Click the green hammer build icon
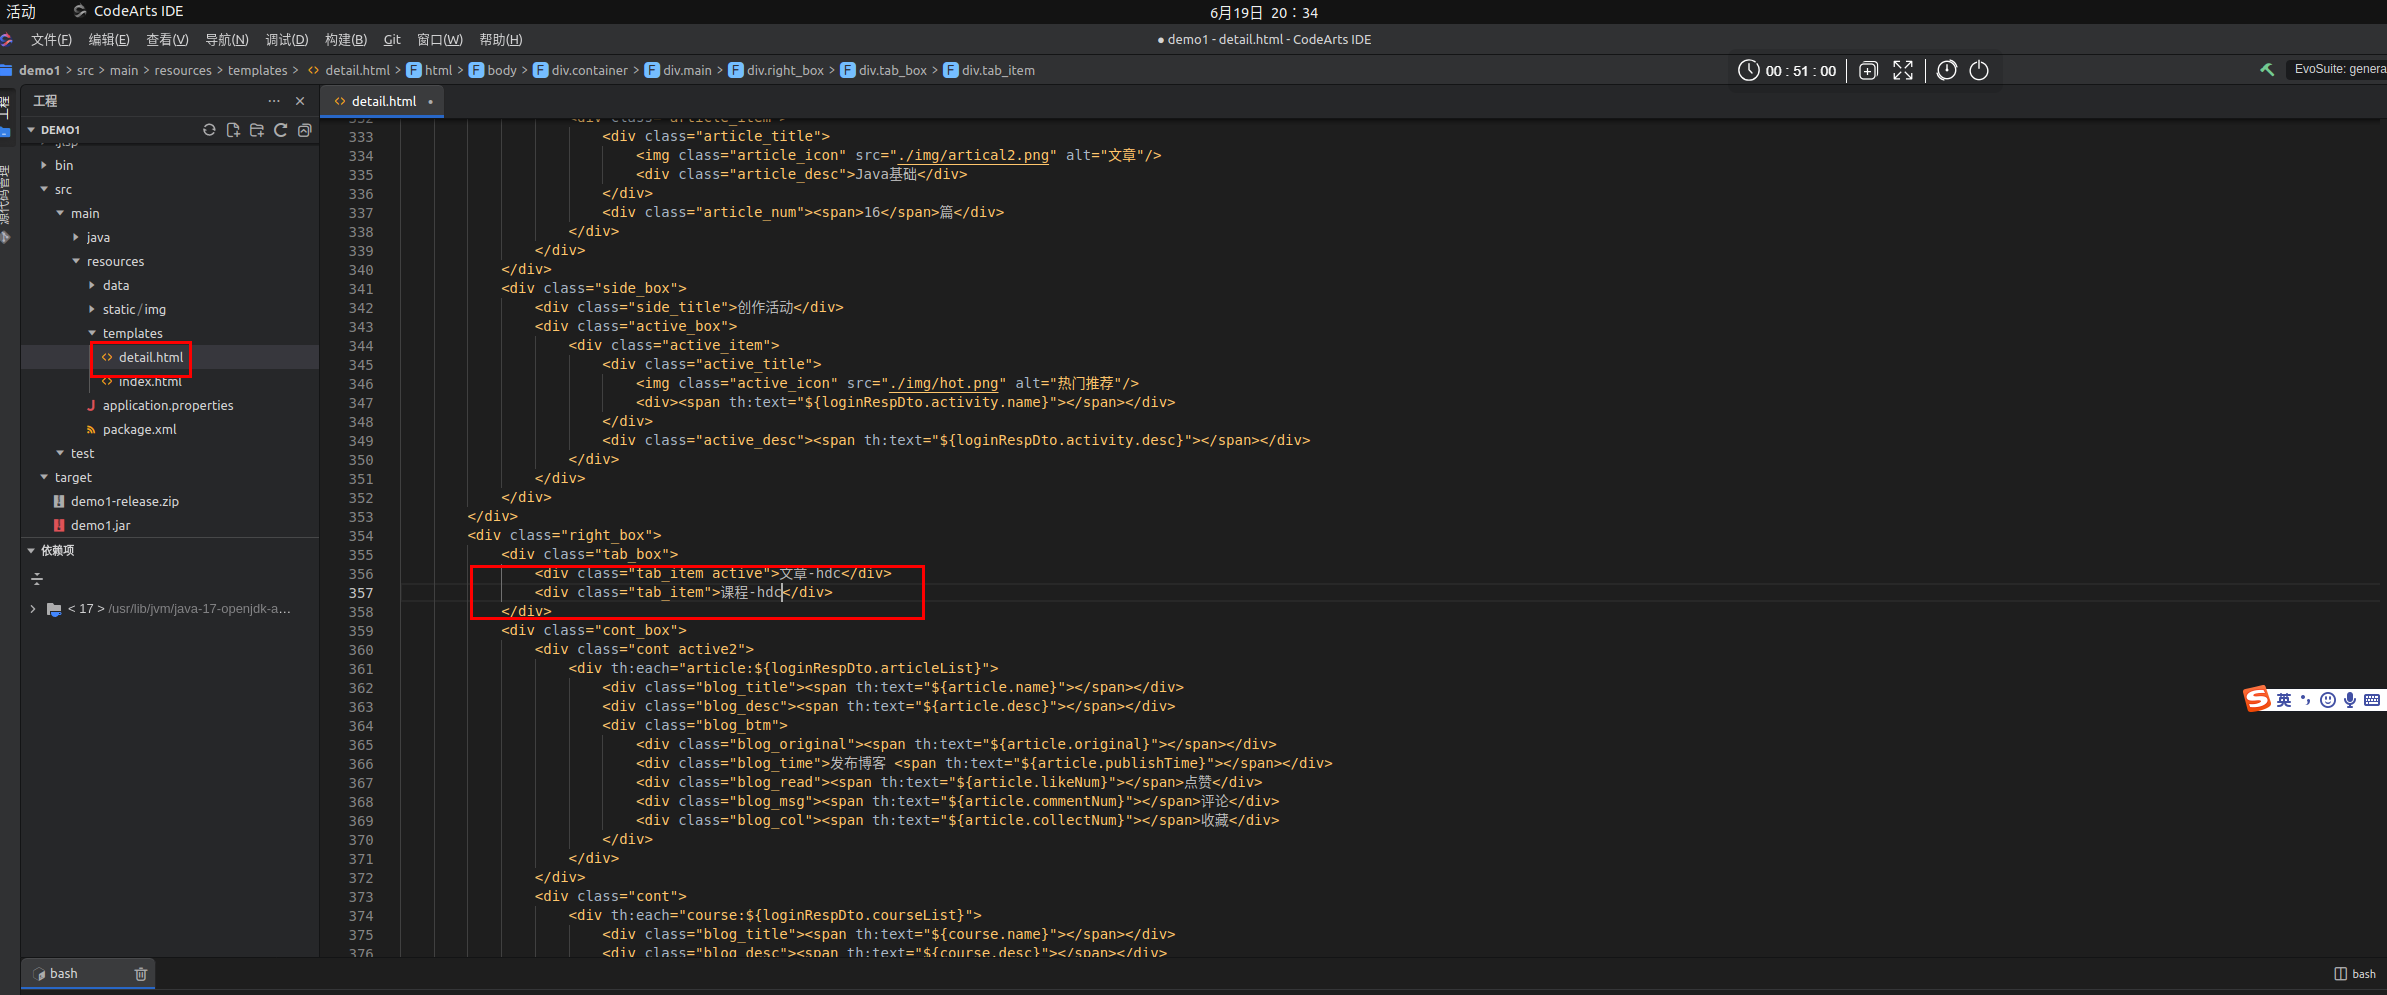 pos(2267,70)
